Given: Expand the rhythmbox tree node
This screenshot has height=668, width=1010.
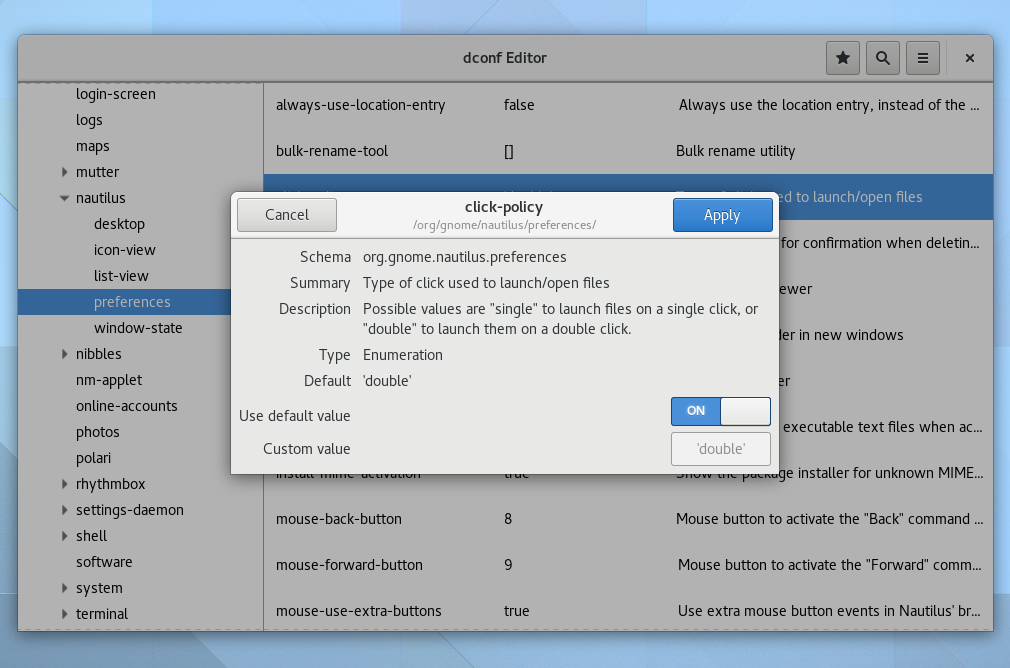Looking at the screenshot, I should pyautogui.click(x=64, y=484).
